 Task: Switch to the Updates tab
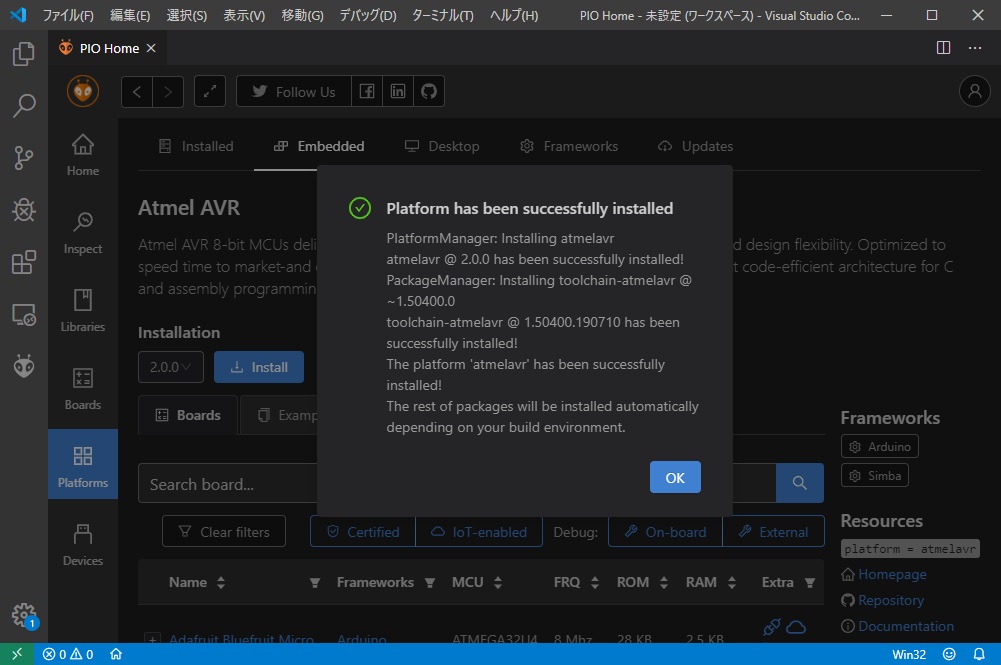695,146
